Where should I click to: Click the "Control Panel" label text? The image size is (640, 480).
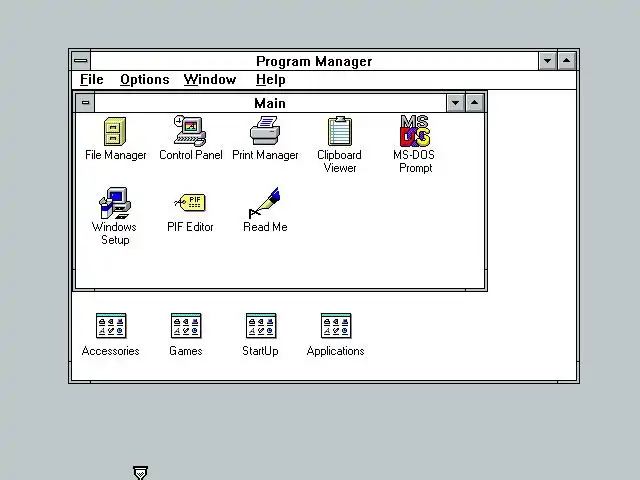click(191, 155)
